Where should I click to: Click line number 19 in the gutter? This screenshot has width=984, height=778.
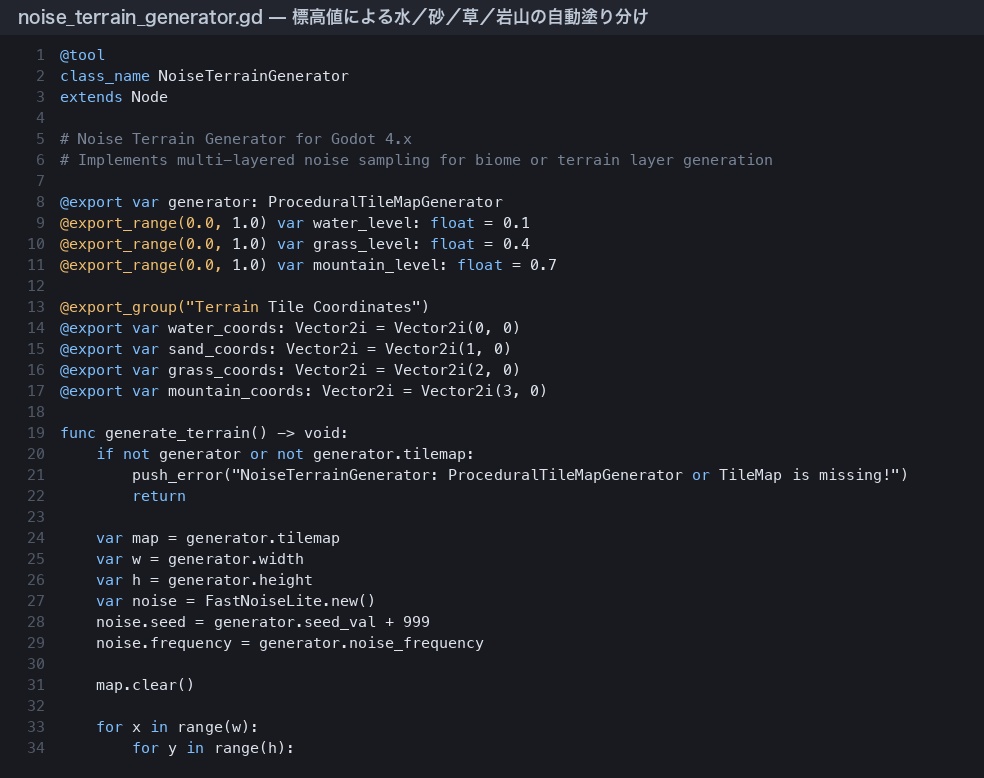click(x=36, y=433)
